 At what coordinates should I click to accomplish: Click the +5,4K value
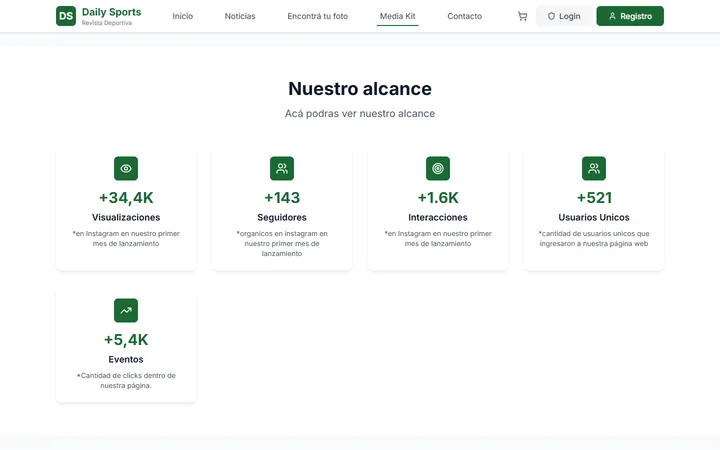[x=126, y=340]
